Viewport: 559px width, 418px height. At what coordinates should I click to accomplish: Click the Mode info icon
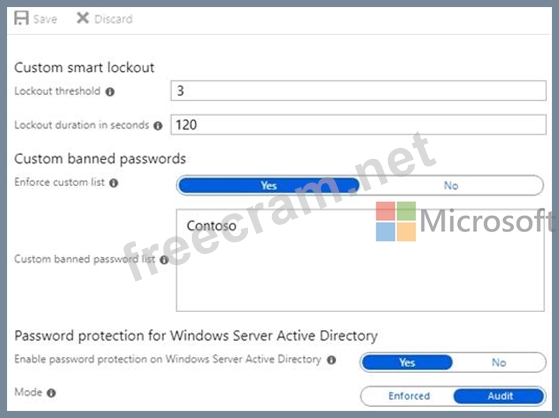click(x=51, y=393)
